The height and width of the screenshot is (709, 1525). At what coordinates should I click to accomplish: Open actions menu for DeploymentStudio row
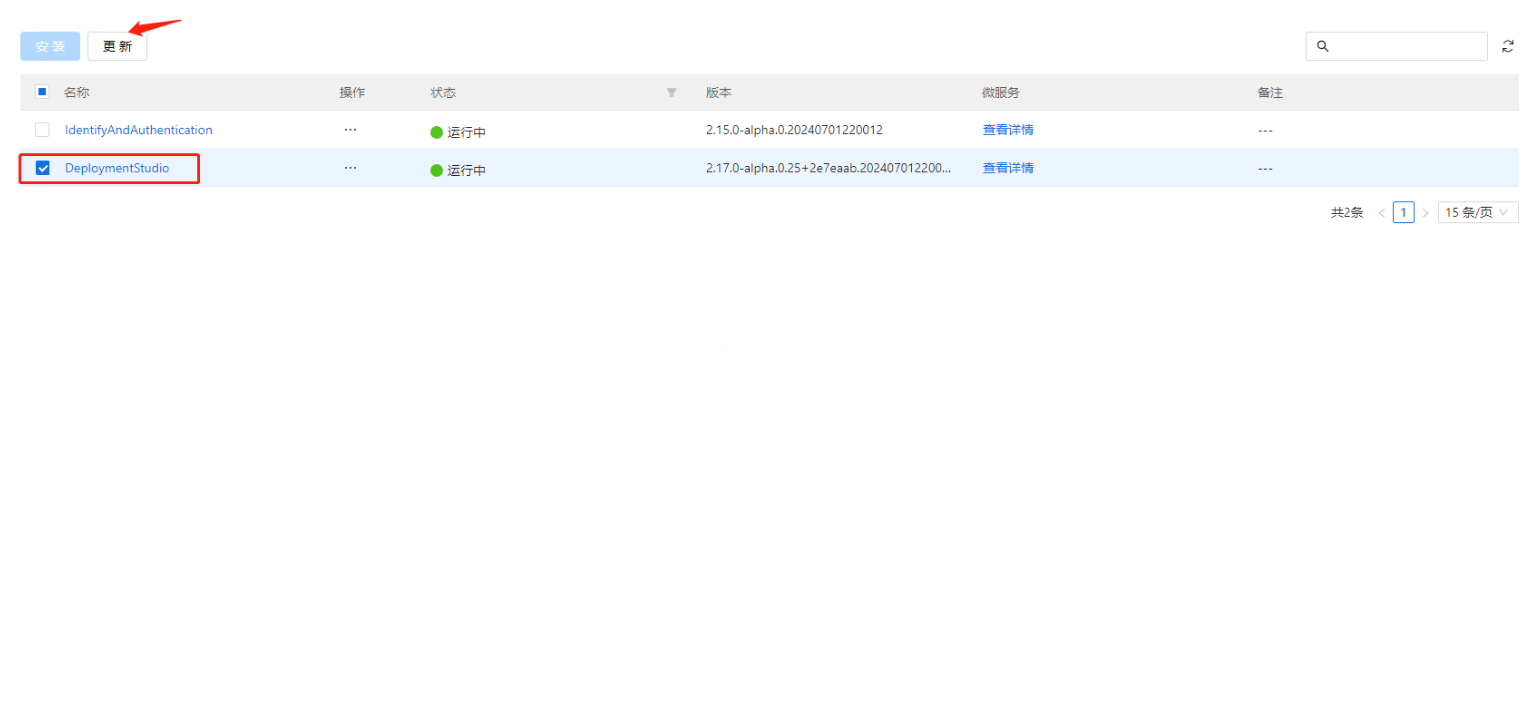coord(350,167)
